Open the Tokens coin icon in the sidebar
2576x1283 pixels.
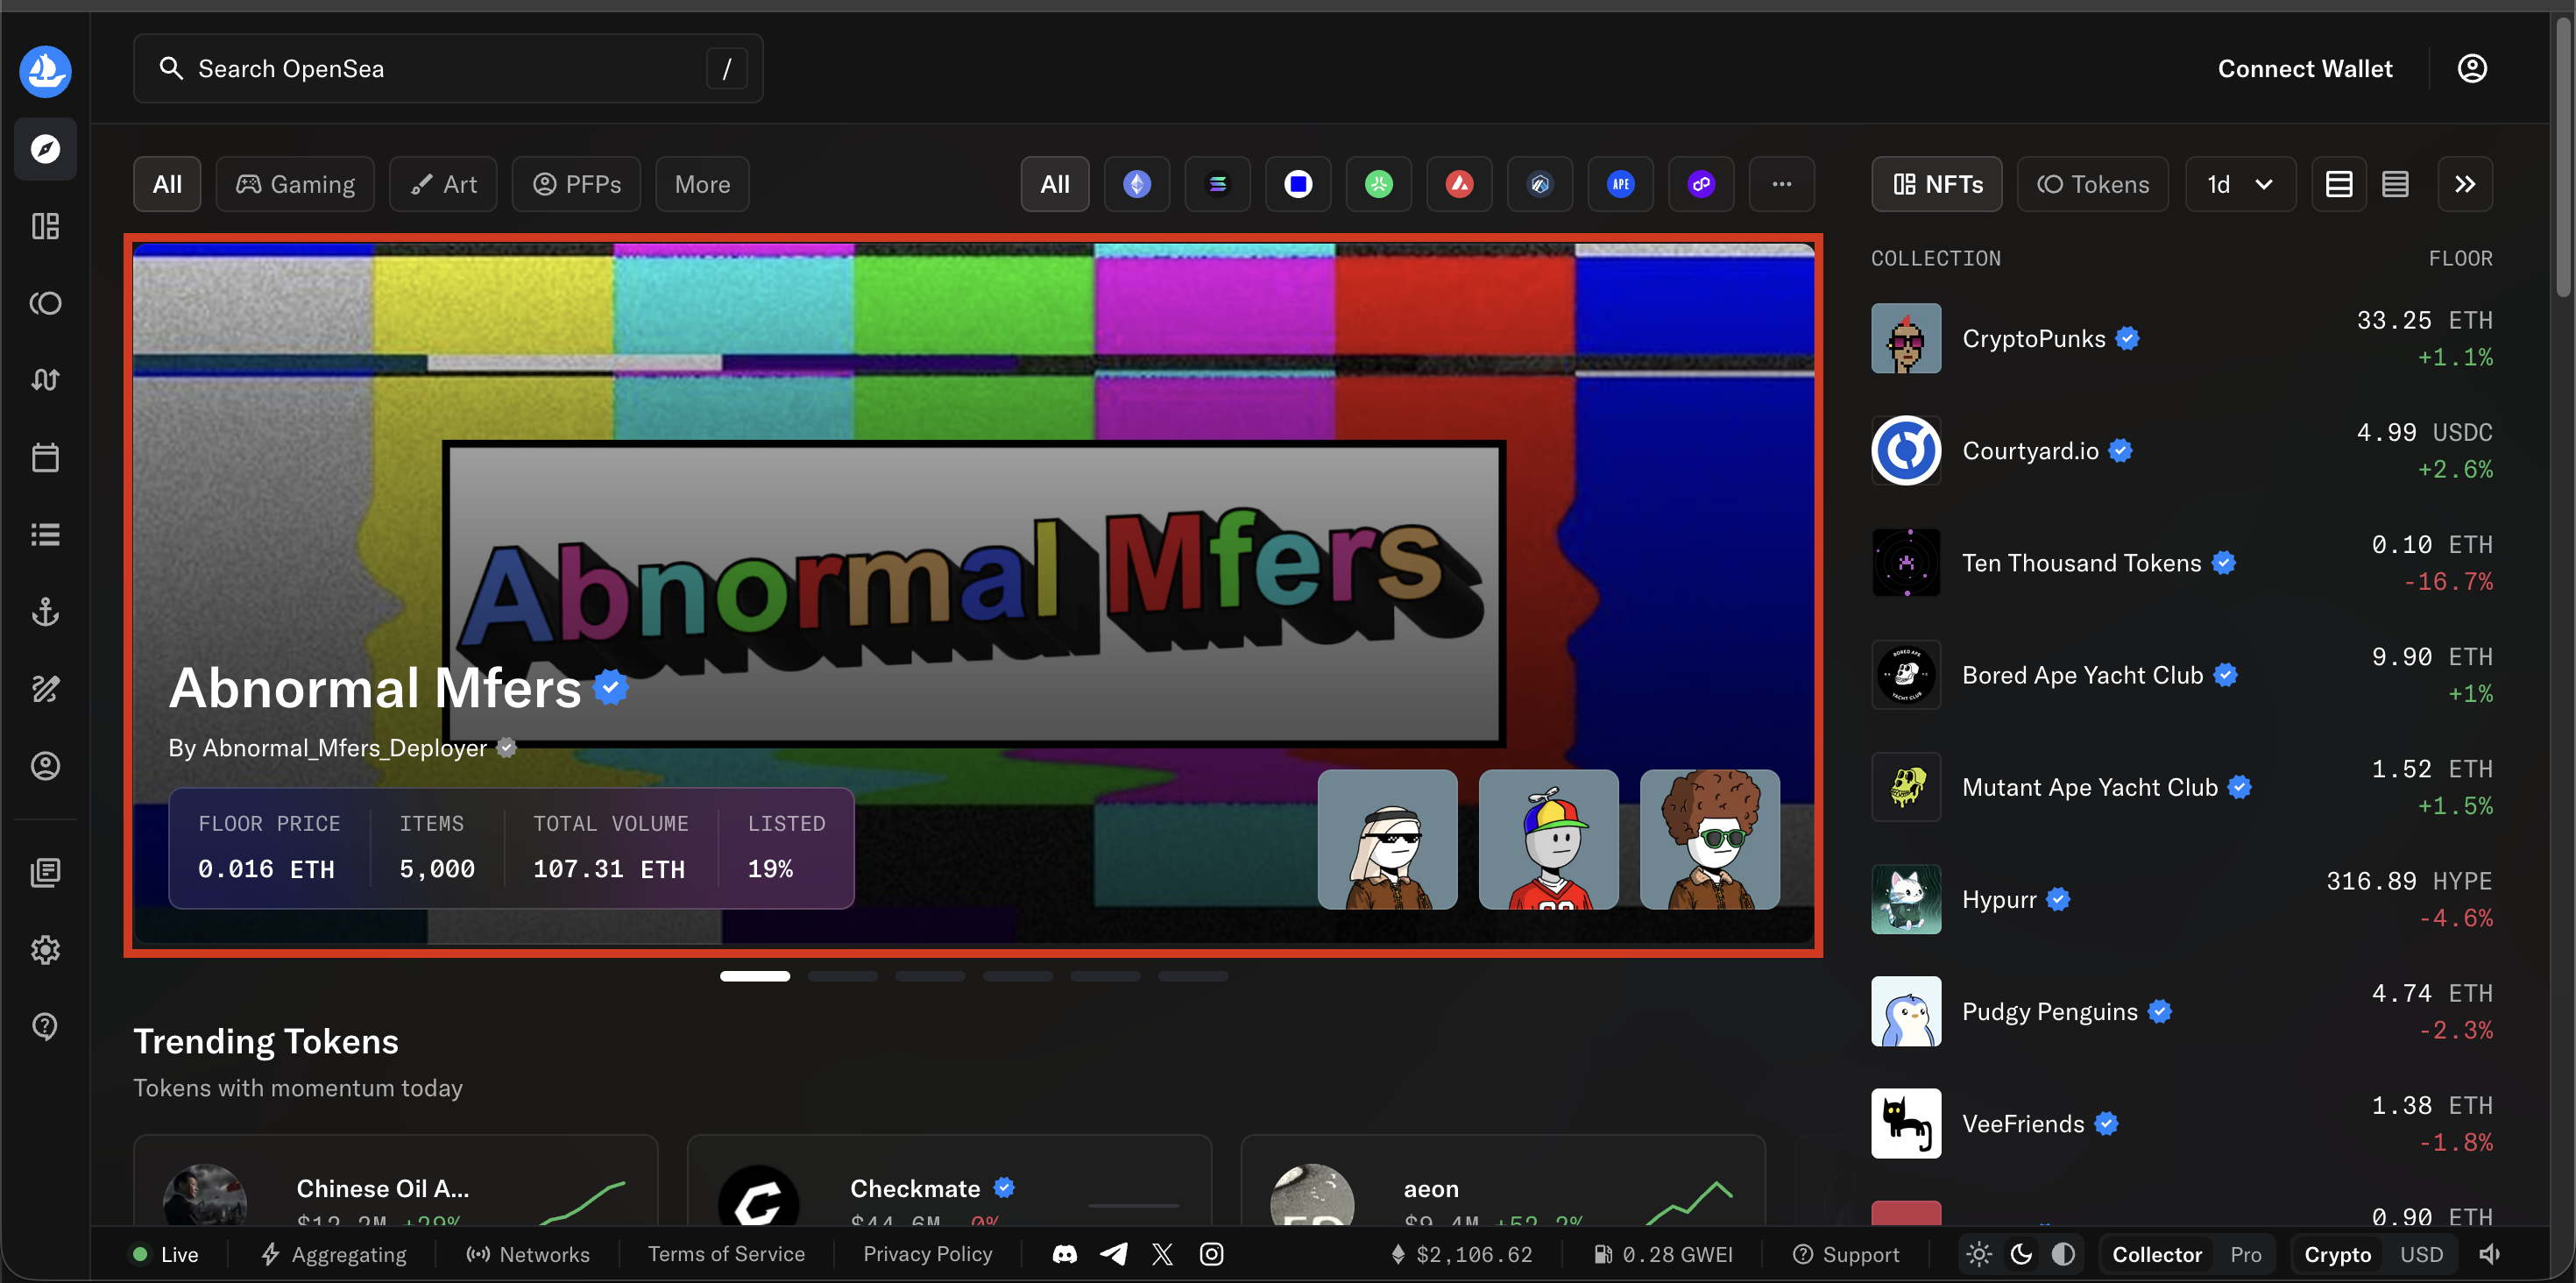45,303
